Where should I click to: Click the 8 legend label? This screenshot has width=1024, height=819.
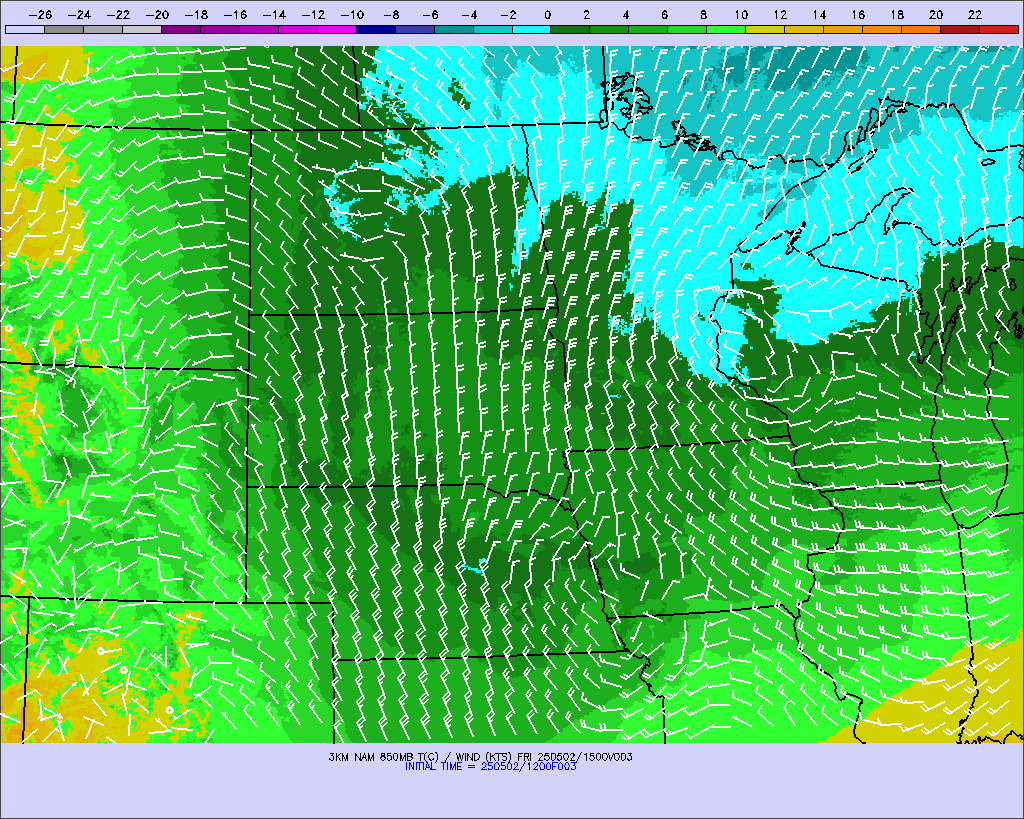tap(703, 14)
